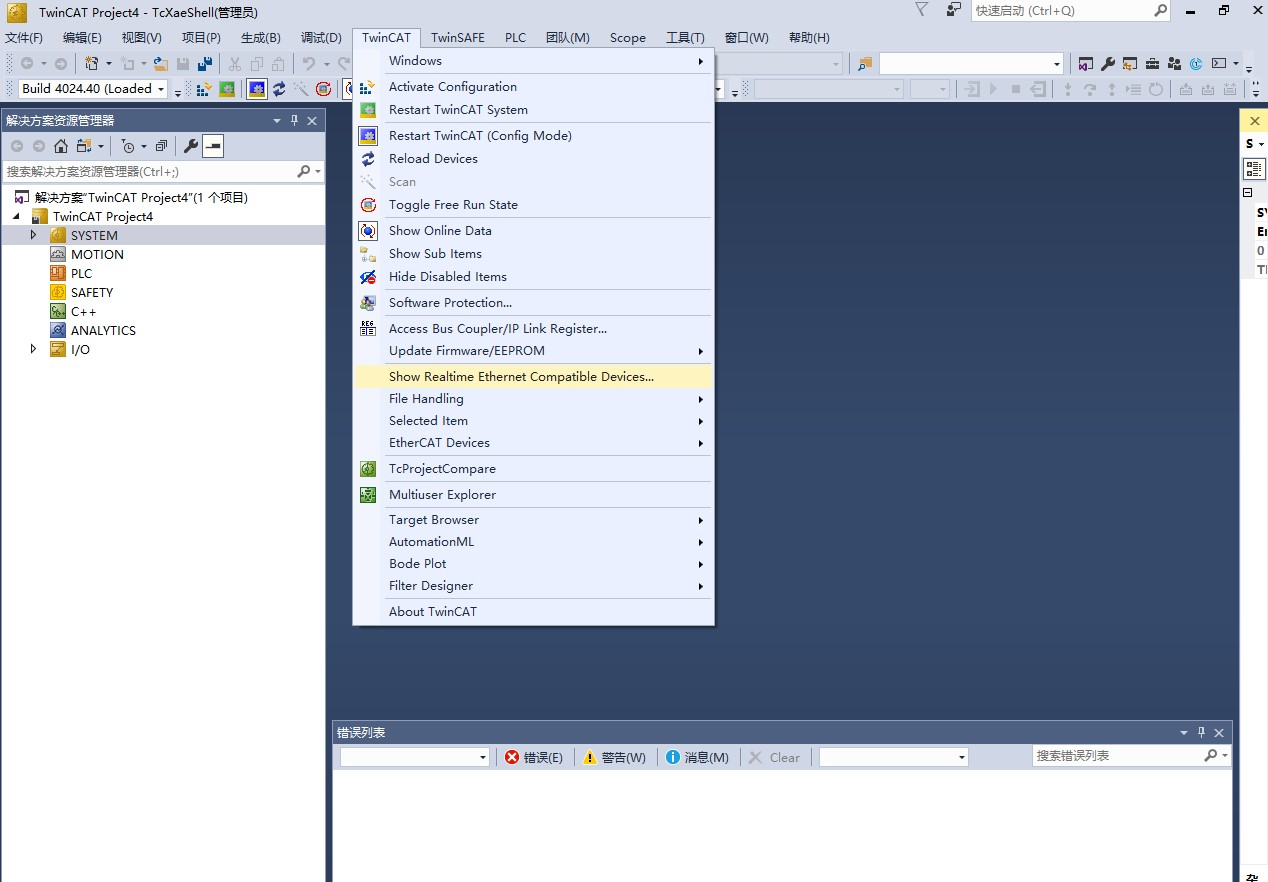Collapse TwinCAT Project4 tree node
The image size is (1268, 882).
click(x=16, y=216)
